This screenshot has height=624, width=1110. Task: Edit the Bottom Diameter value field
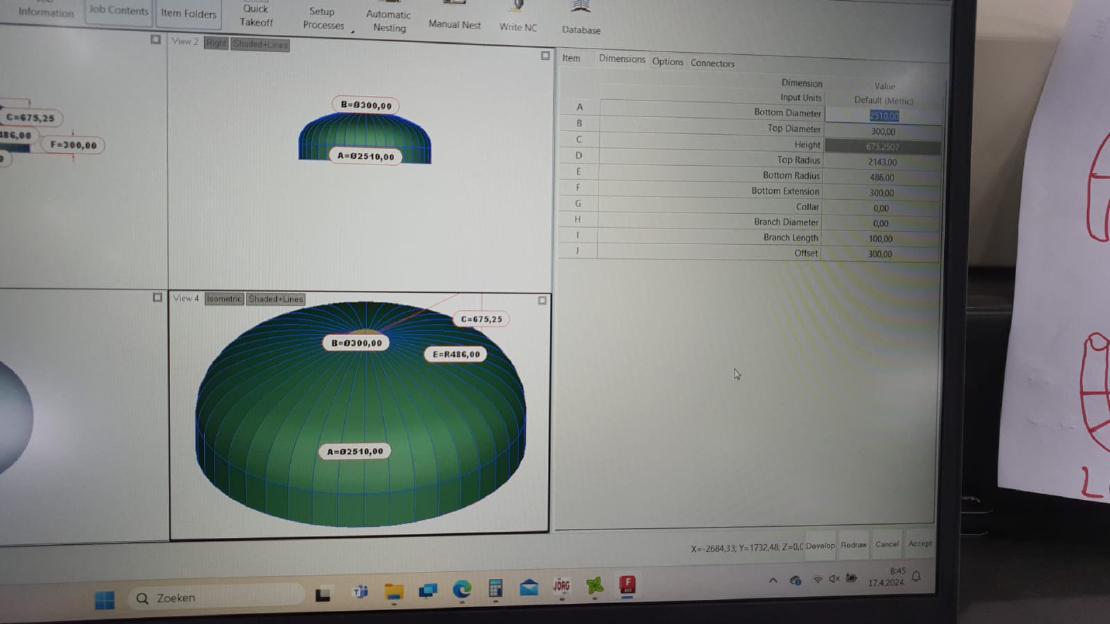(883, 115)
